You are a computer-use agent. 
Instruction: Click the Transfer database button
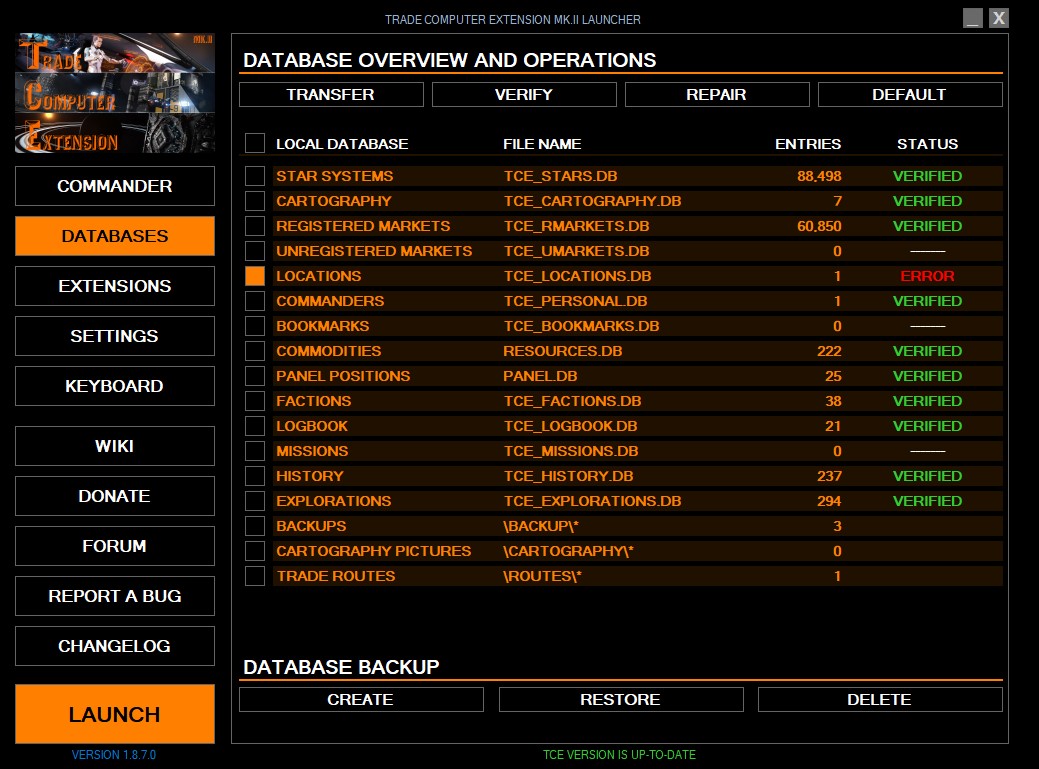coord(331,95)
